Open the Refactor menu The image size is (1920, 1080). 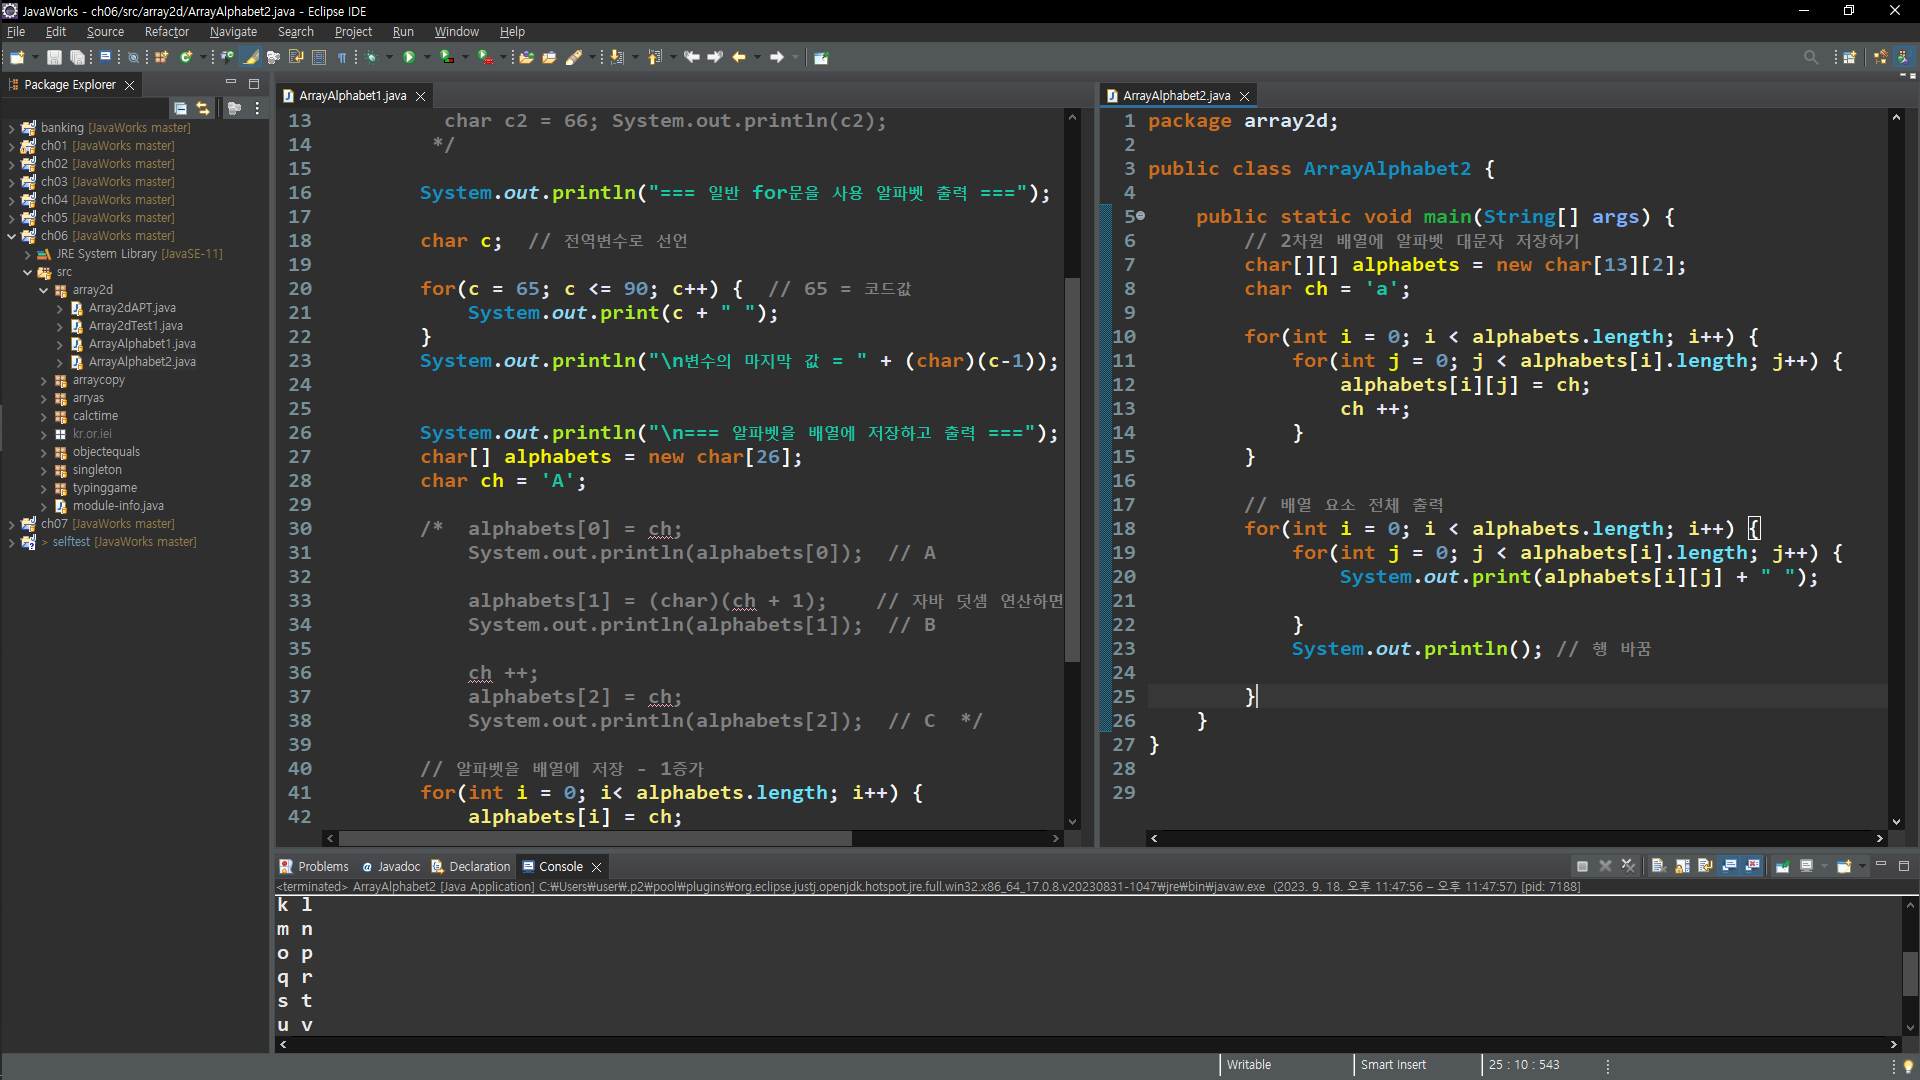tap(166, 32)
